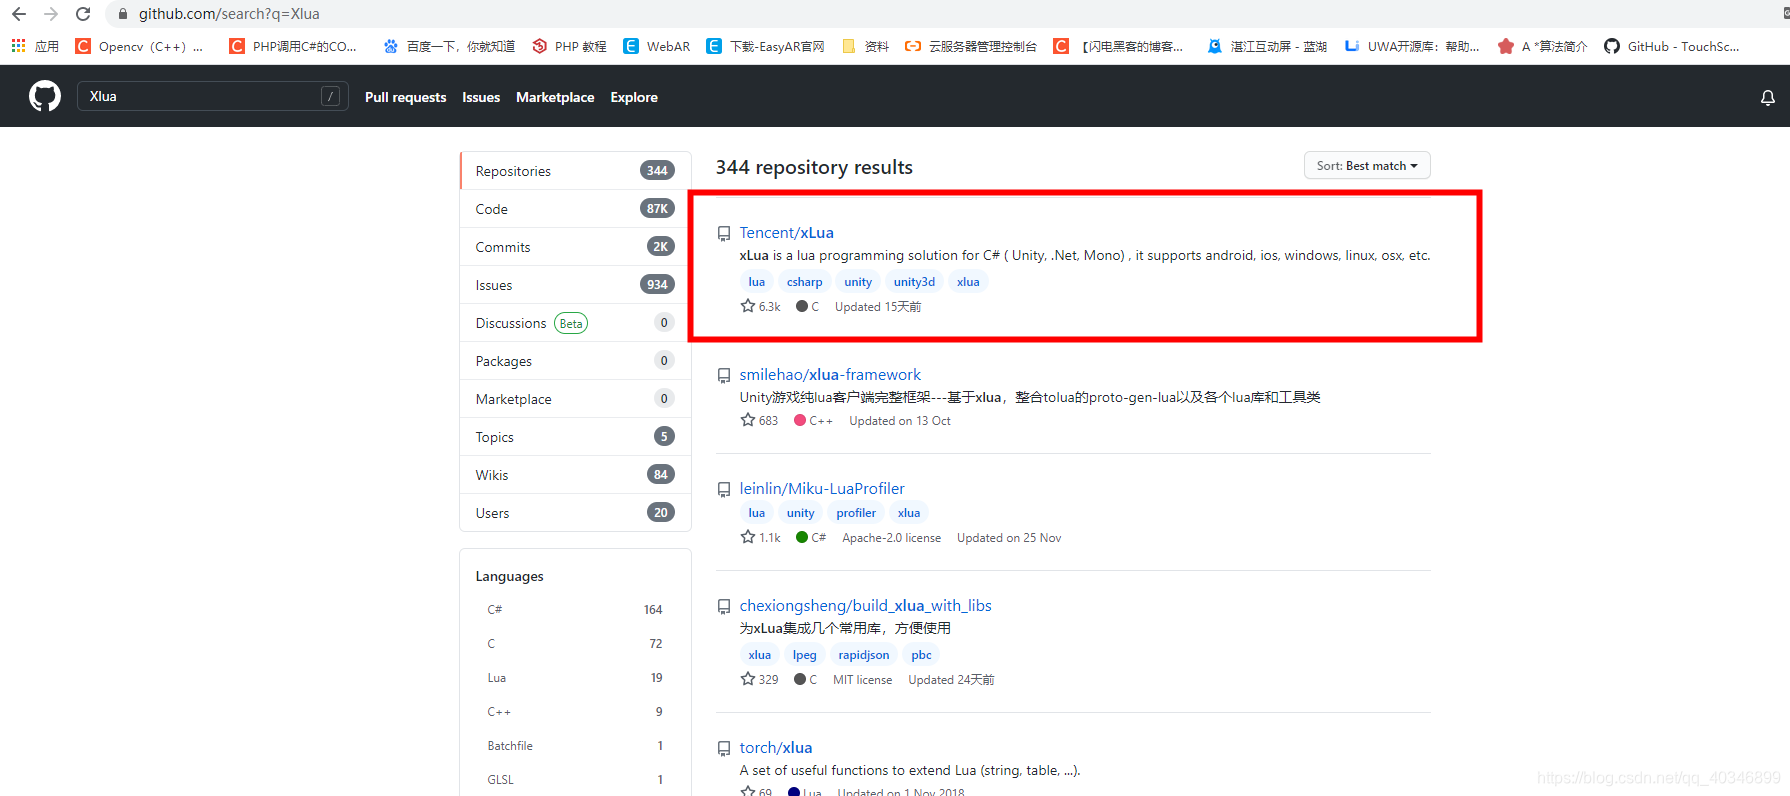Click the unity3d topic tag
Viewport: 1790px width, 796px height.
tap(914, 282)
